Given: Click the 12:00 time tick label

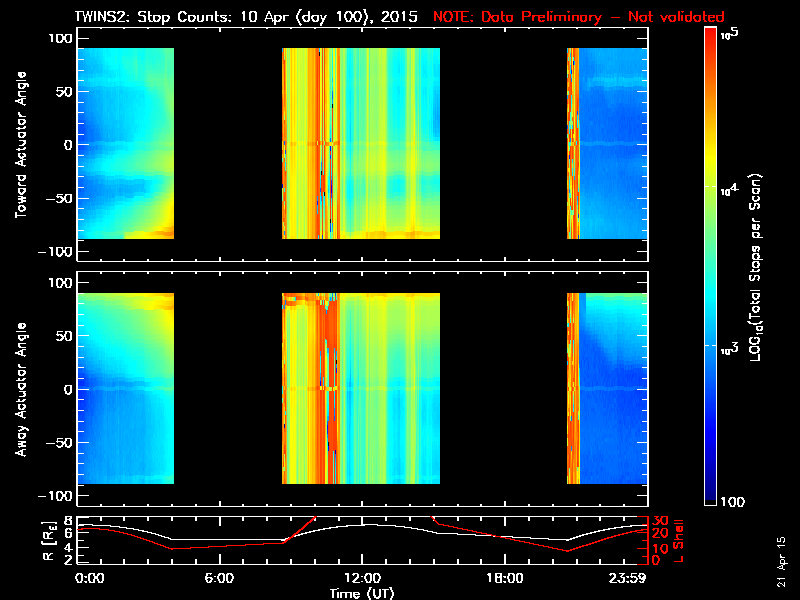Looking at the screenshot, I should pyautogui.click(x=362, y=579).
